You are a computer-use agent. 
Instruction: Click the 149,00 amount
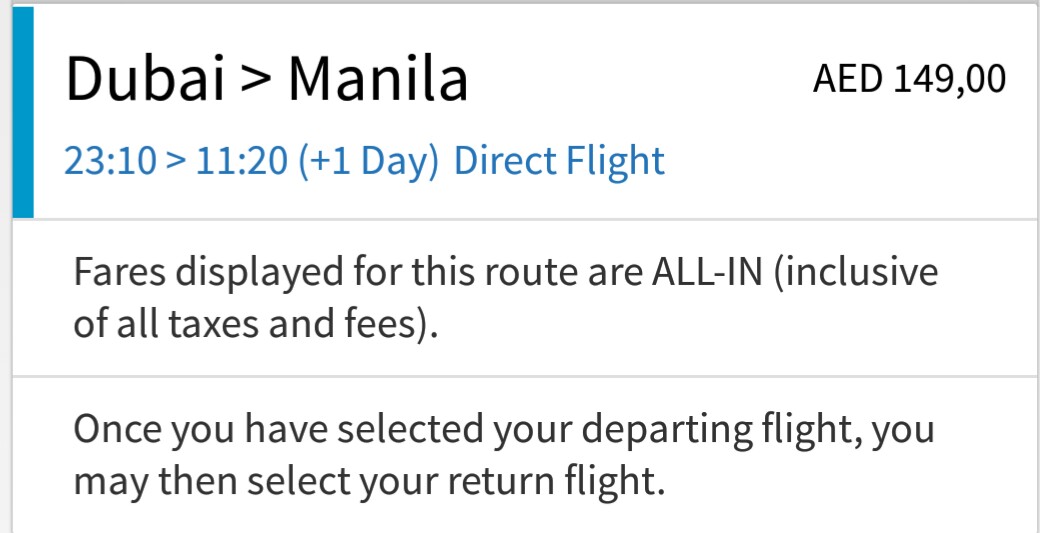coord(950,80)
